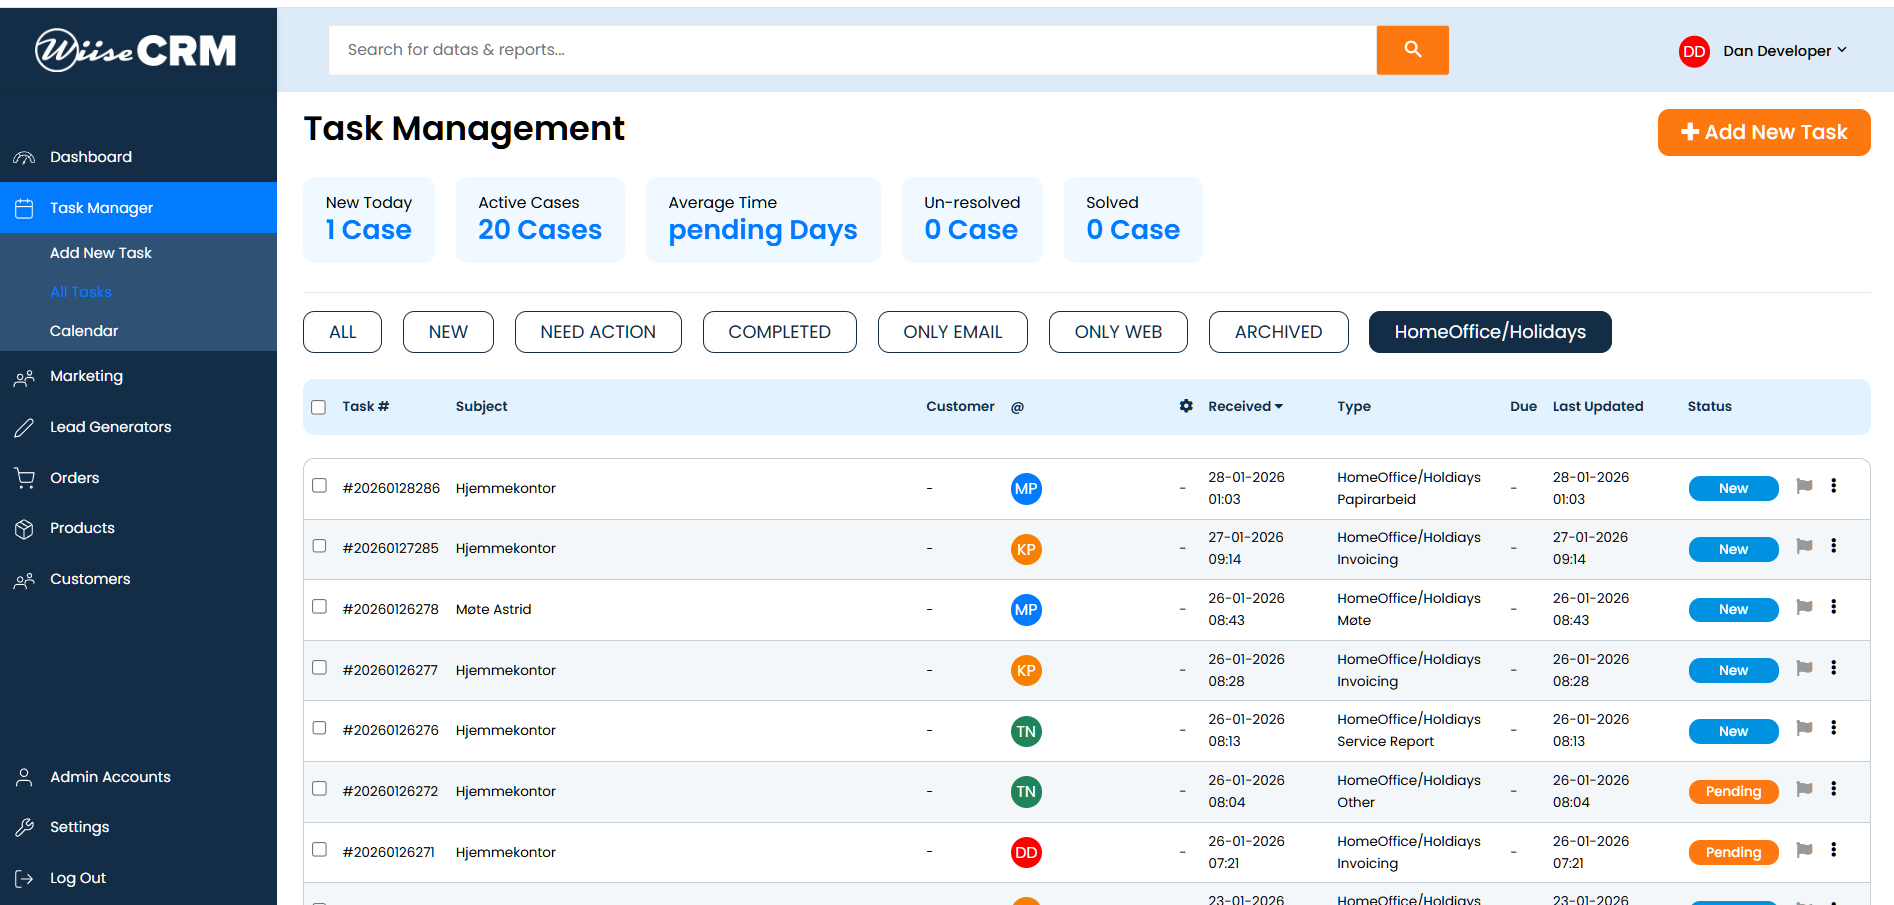Click the MP avatar on task #20260128286
The height and width of the screenshot is (905, 1894).
(x=1026, y=489)
